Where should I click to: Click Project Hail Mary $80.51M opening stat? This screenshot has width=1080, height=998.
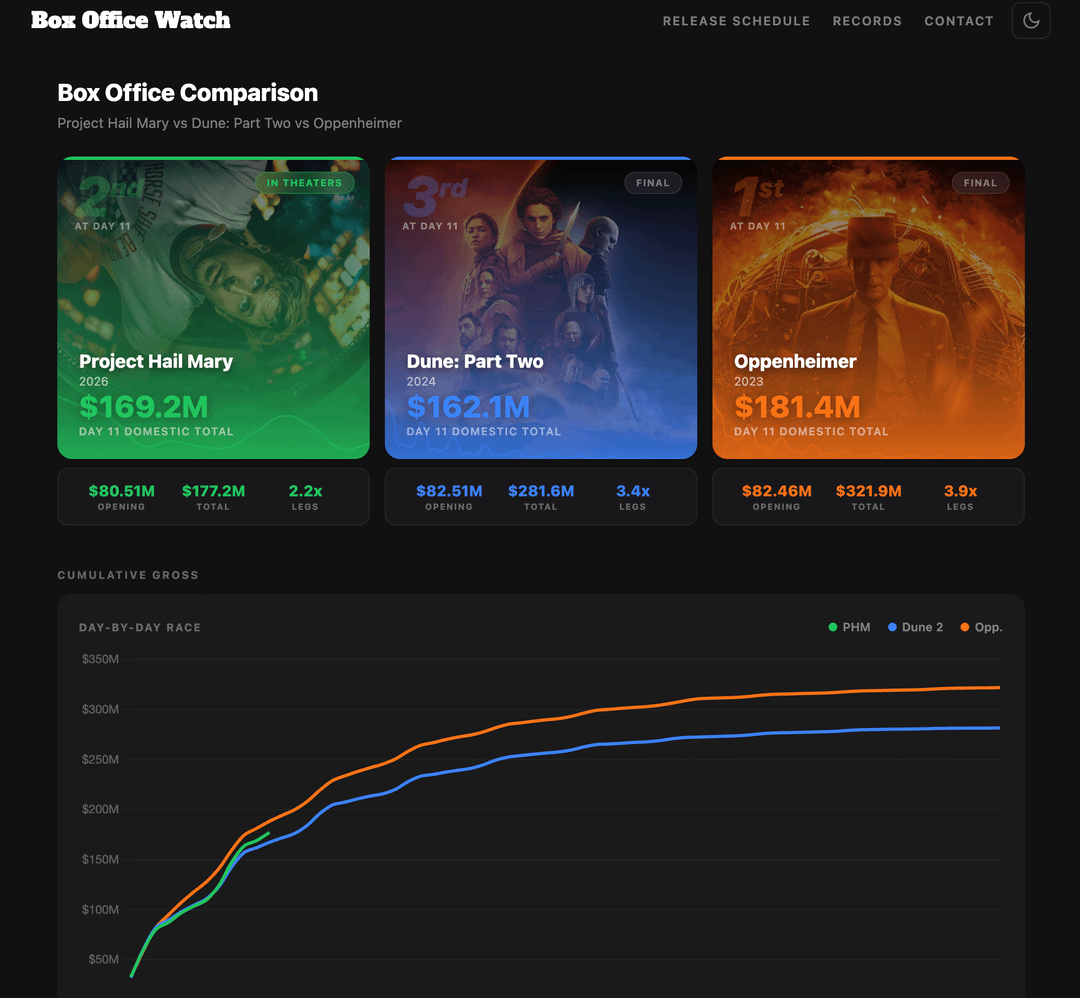(x=121, y=496)
